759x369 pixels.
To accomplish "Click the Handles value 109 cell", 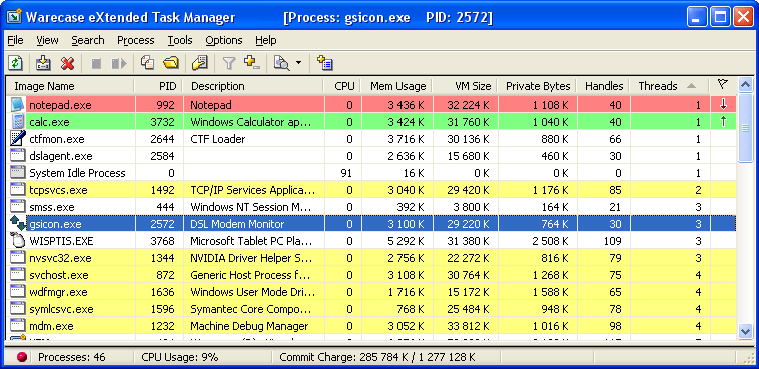I will [x=604, y=241].
